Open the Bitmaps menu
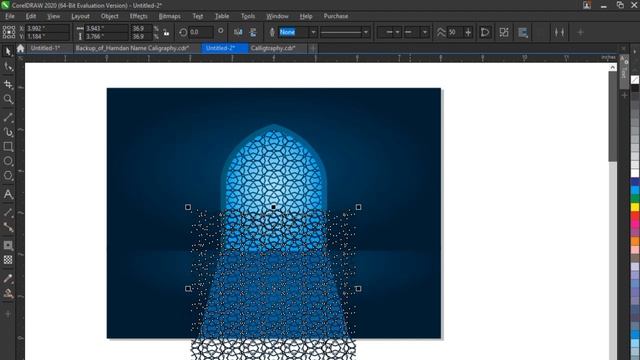640x360 pixels. 169,16
